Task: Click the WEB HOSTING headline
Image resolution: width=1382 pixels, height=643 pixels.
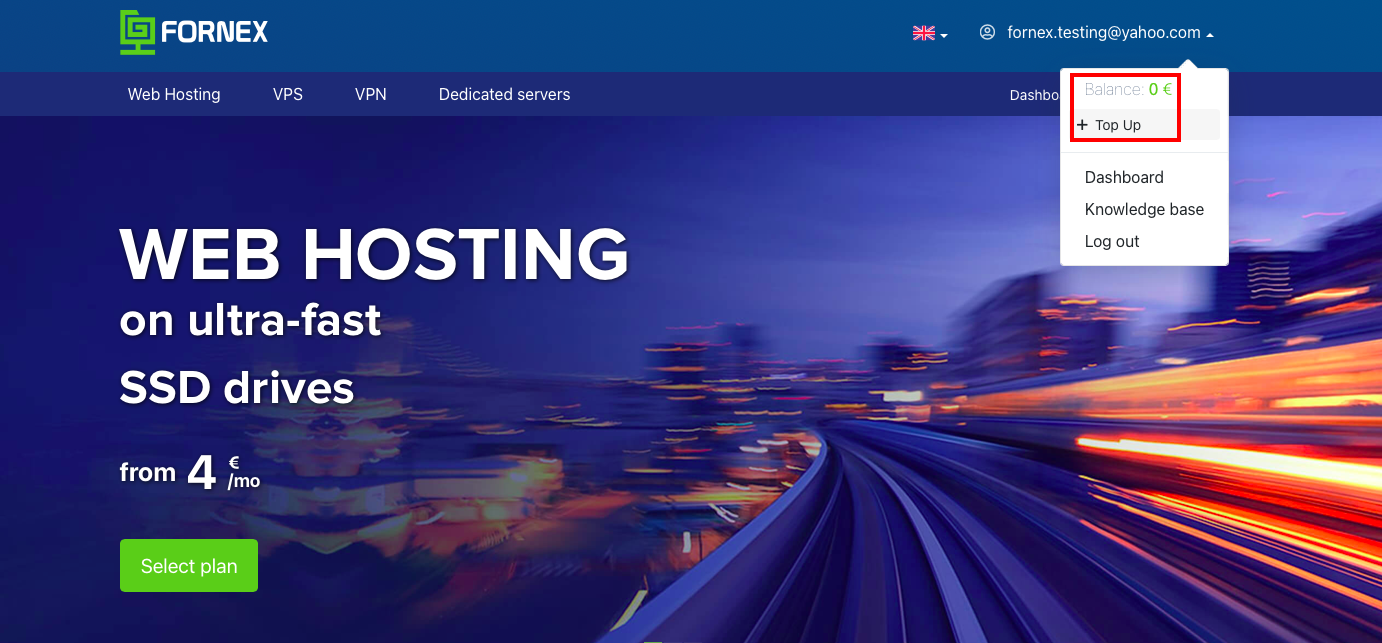Action: pos(374,254)
